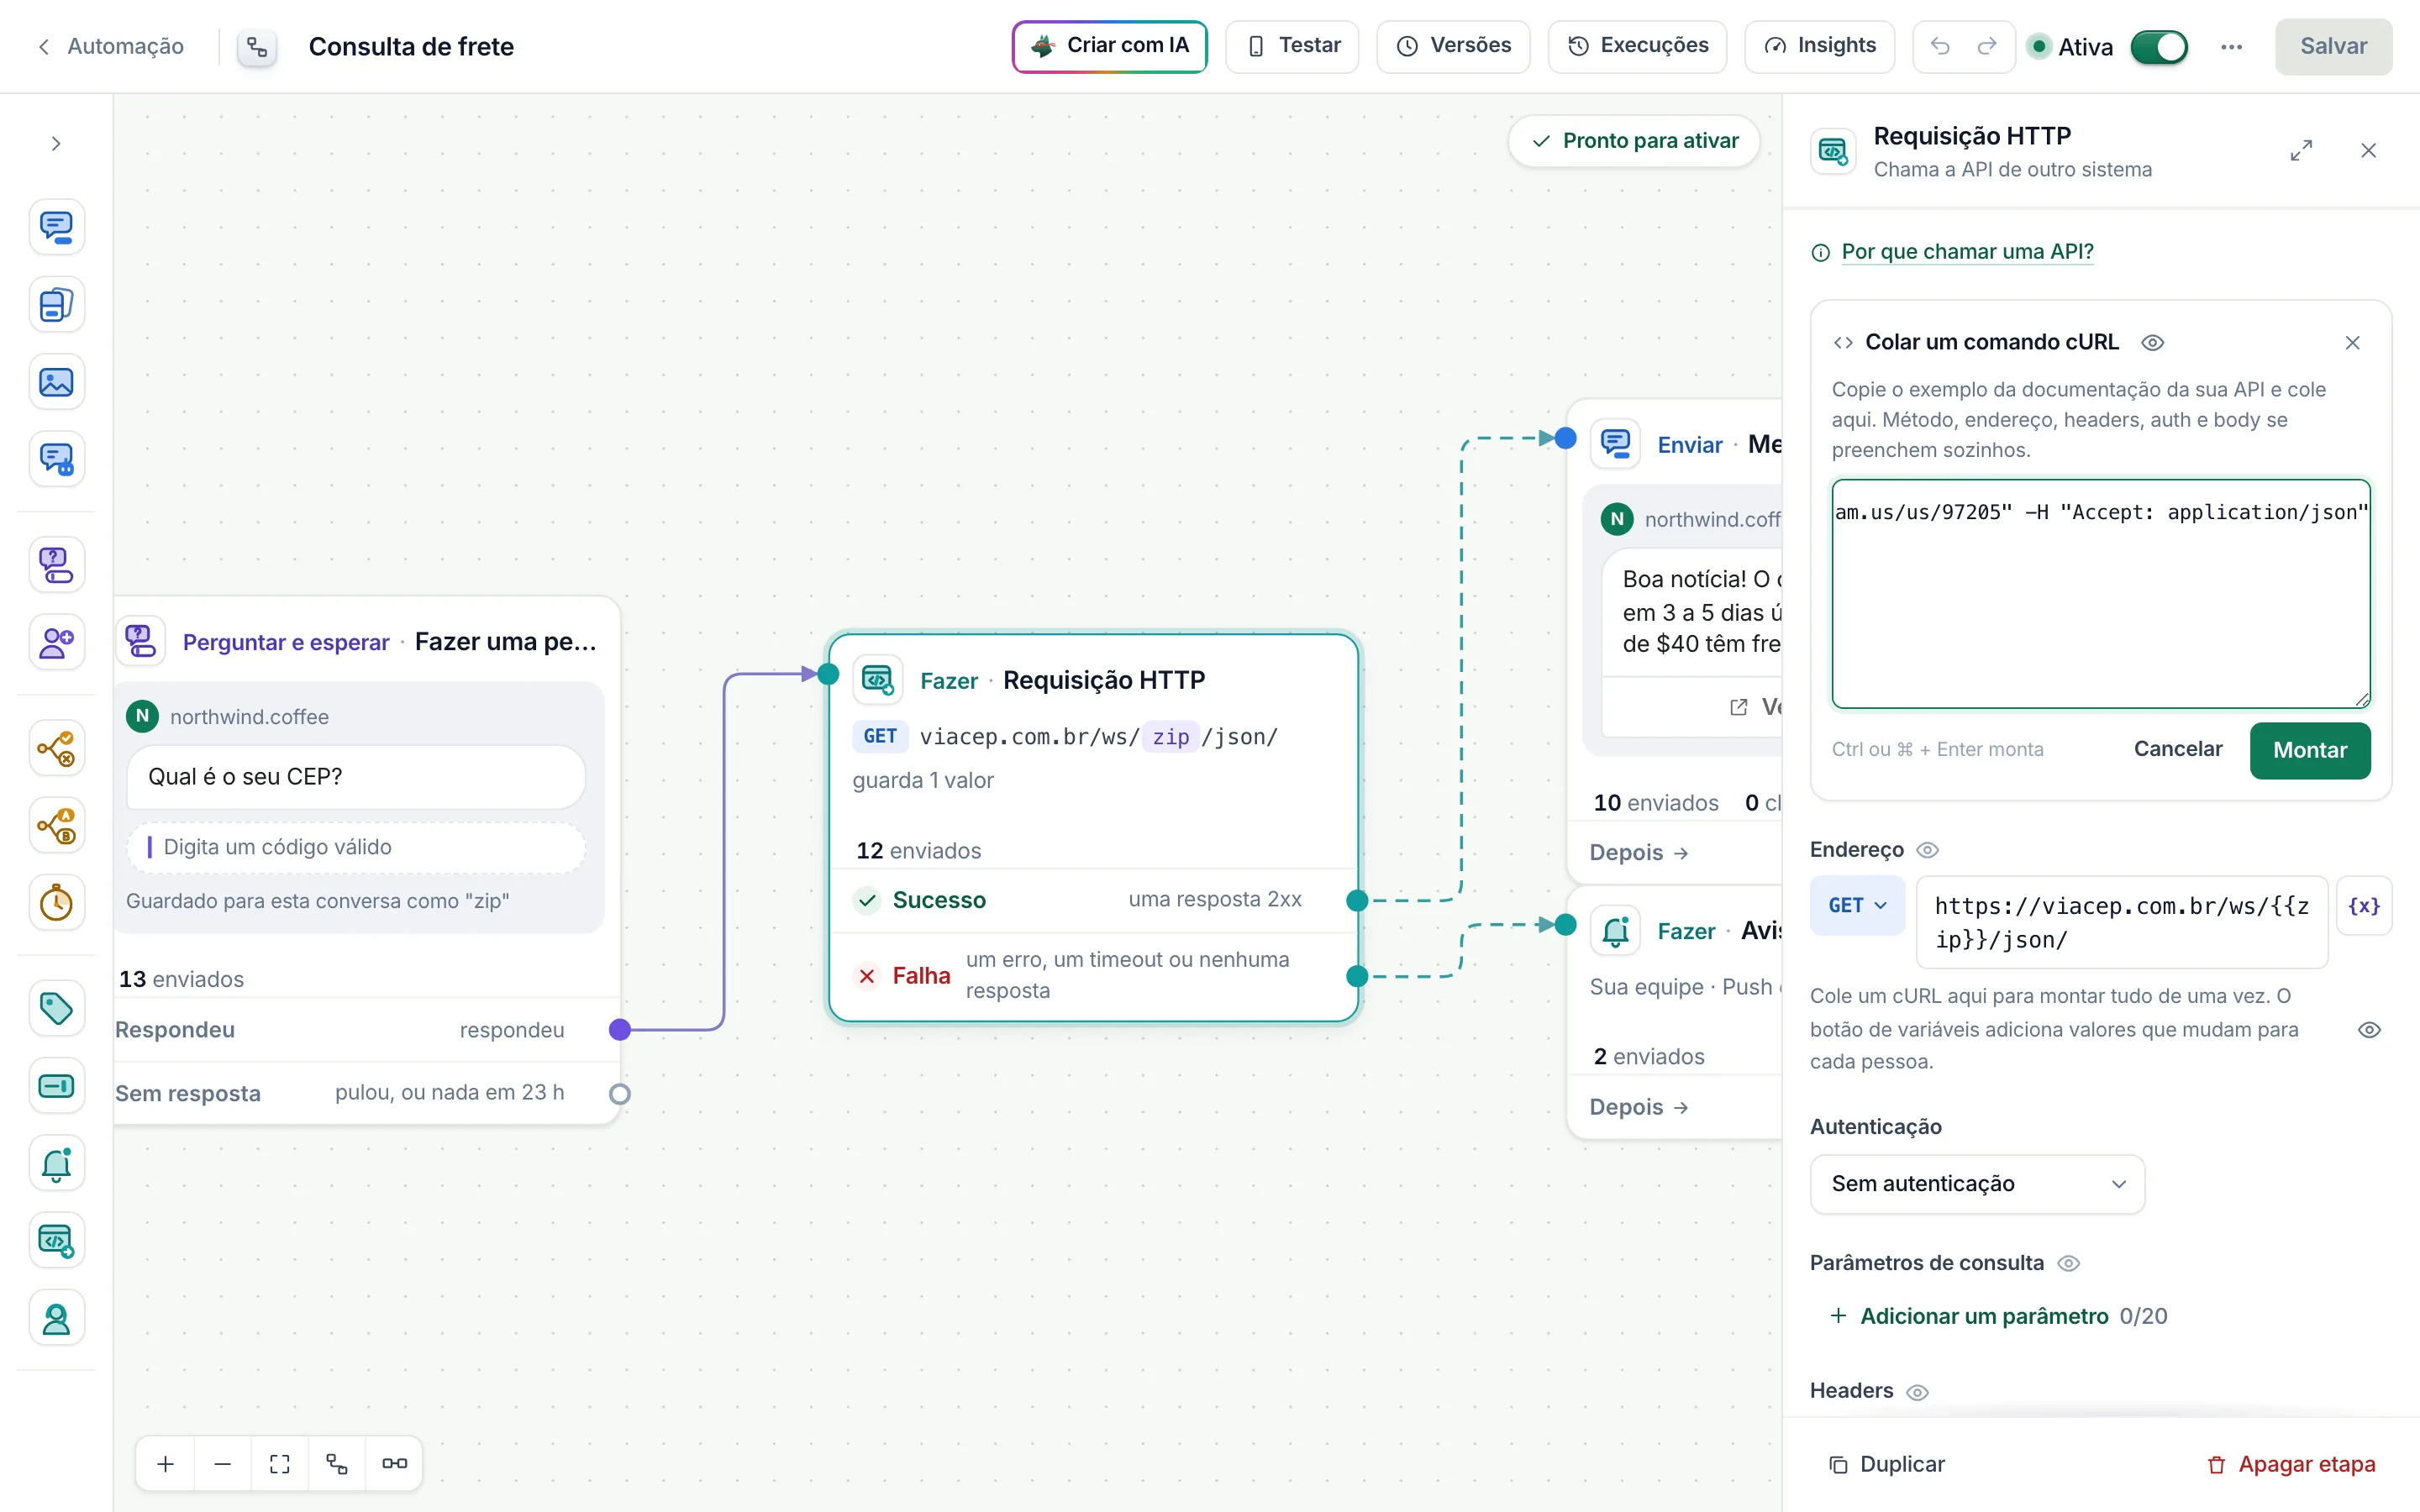Select the condition branch icon in sidebar
The image size is (2420, 1512).
click(56, 748)
